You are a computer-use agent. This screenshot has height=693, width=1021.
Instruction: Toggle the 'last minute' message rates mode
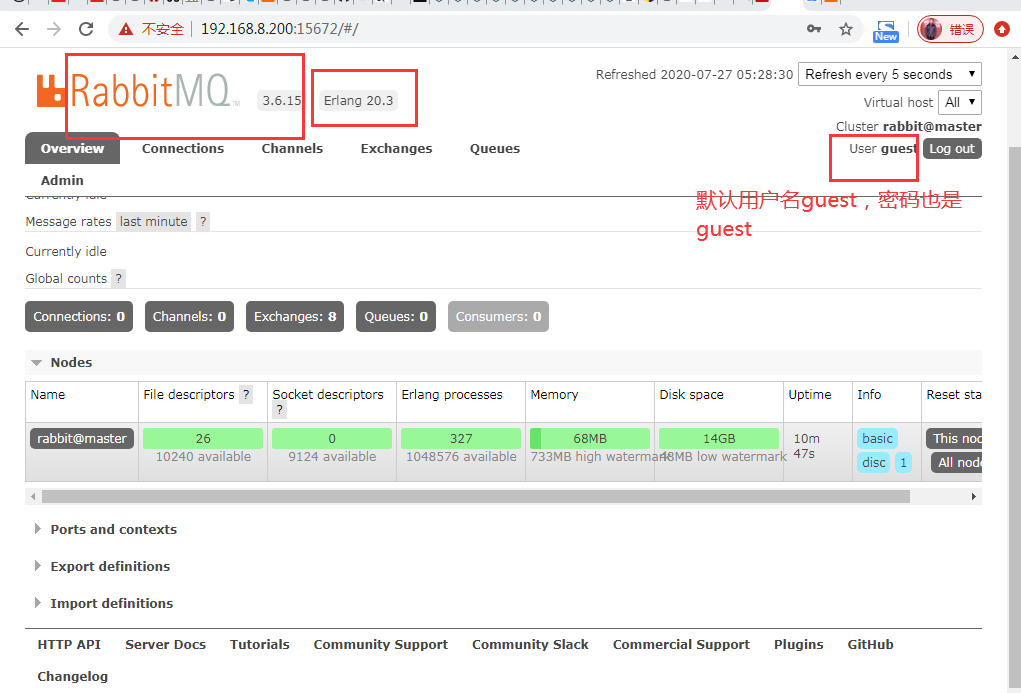pos(153,221)
